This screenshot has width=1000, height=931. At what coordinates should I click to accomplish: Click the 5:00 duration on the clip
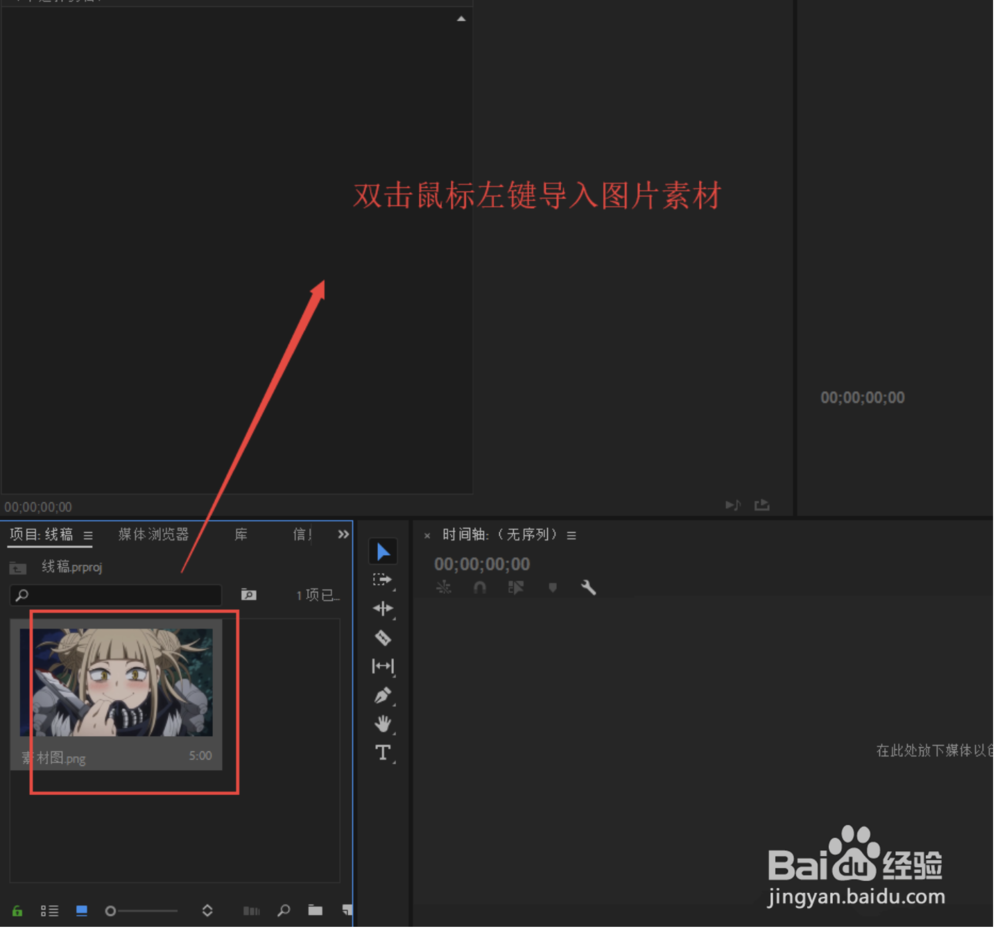pos(200,756)
